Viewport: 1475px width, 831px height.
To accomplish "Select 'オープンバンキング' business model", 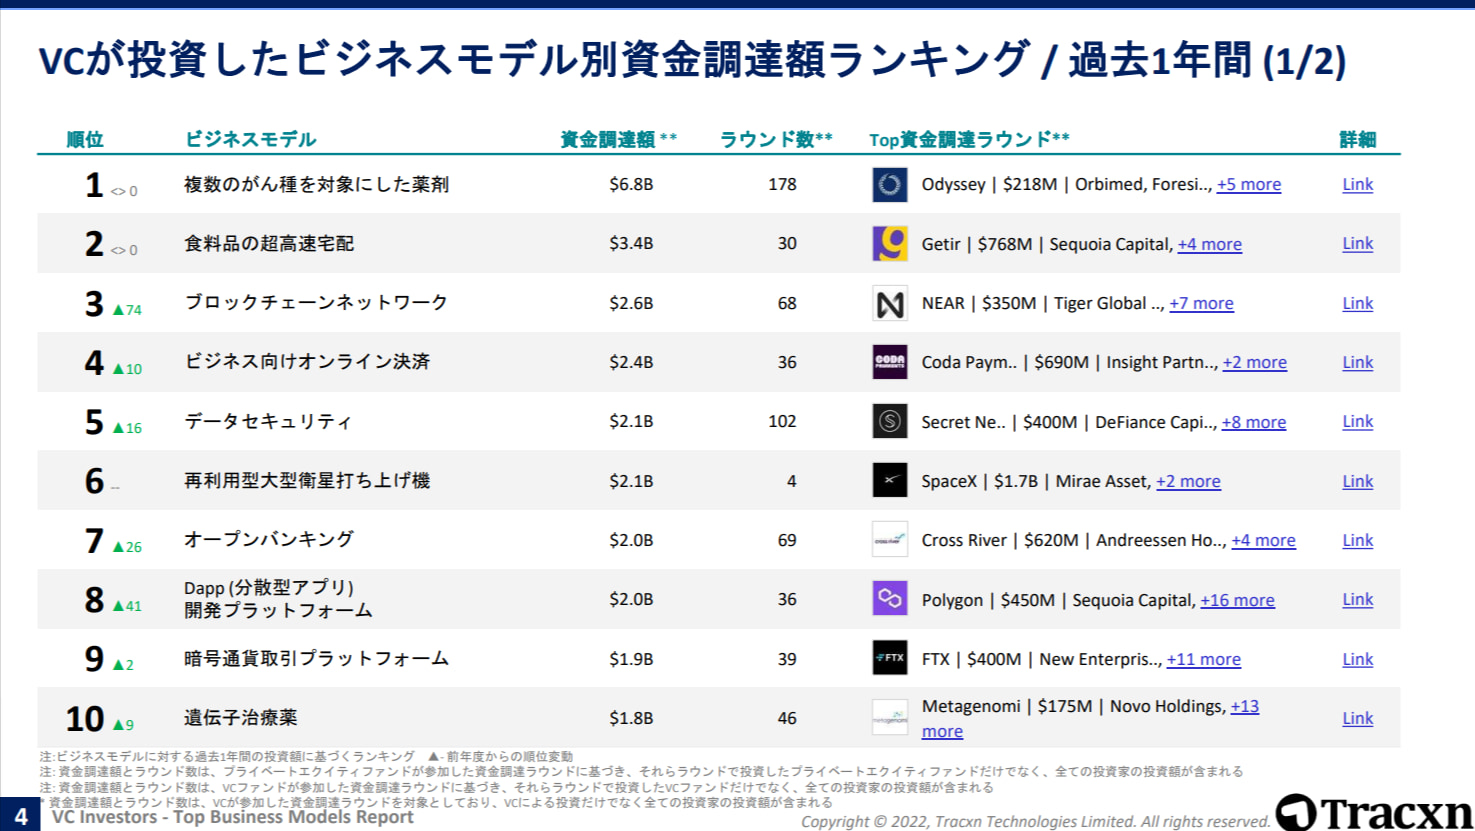I will [x=269, y=540].
